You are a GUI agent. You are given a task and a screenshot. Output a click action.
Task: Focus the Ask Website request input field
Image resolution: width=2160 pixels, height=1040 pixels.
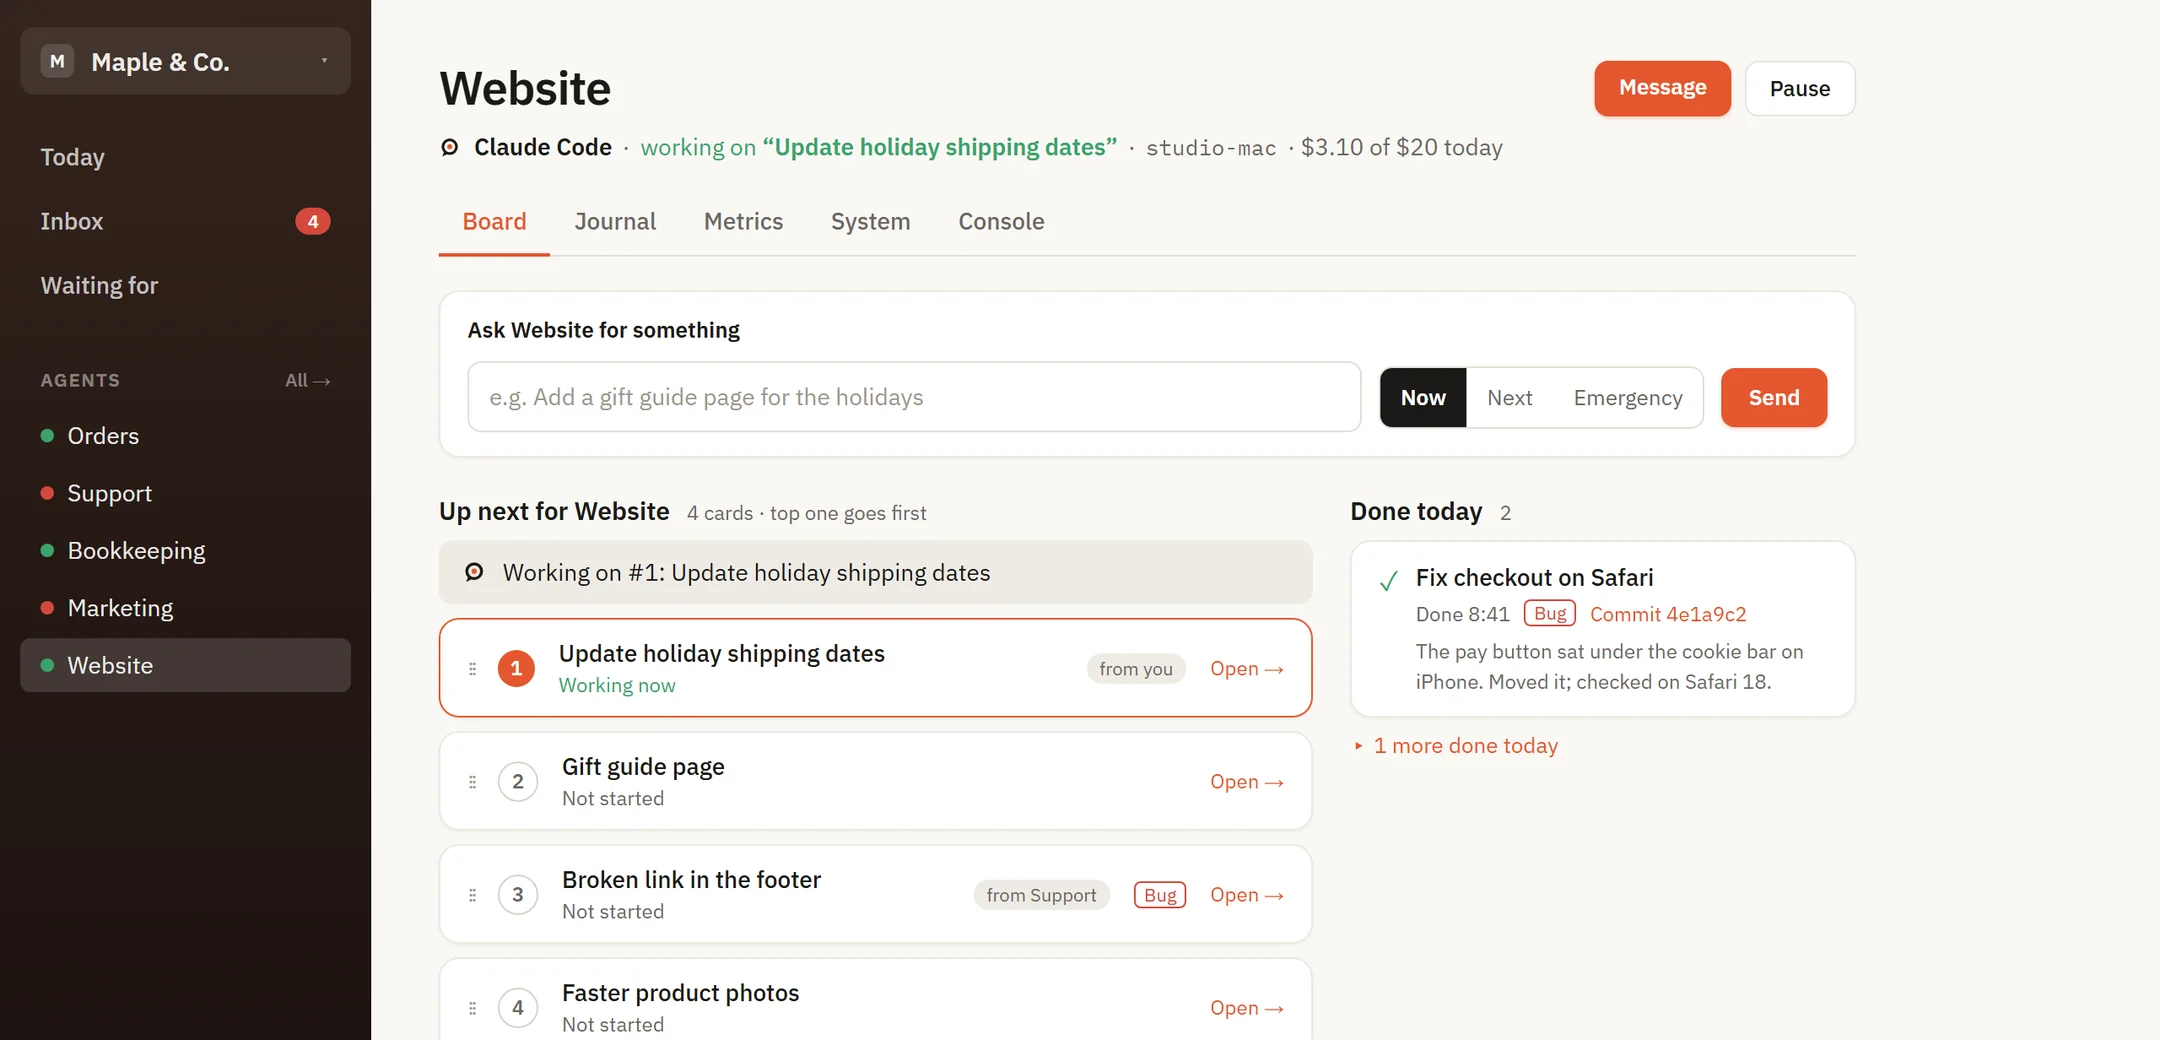coord(914,397)
